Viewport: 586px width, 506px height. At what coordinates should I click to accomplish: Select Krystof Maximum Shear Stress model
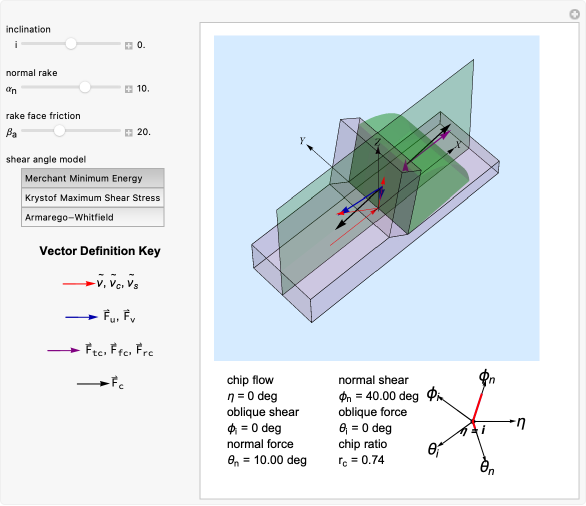tap(93, 198)
